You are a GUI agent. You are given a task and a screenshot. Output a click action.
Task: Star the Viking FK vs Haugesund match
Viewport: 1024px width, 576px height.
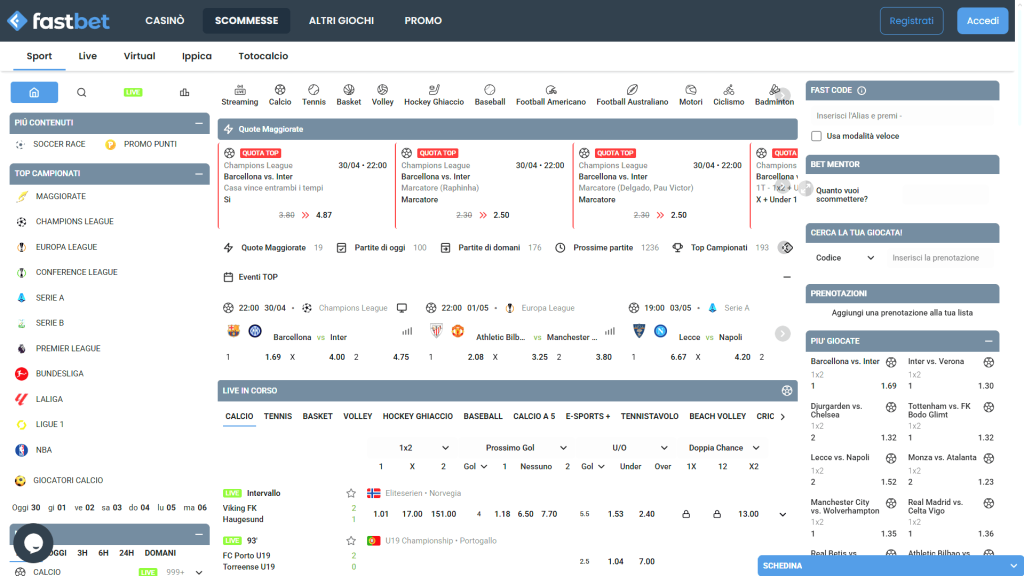[349, 493]
